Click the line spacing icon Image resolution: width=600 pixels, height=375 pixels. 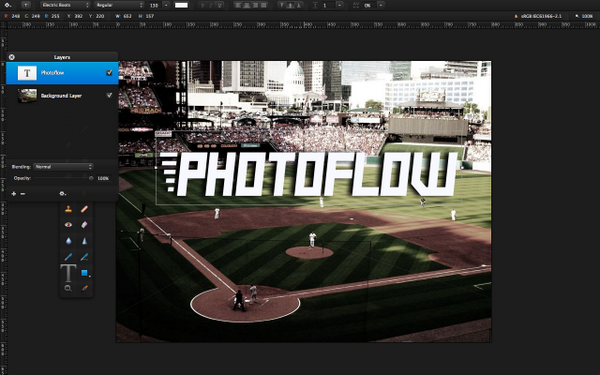315,5
